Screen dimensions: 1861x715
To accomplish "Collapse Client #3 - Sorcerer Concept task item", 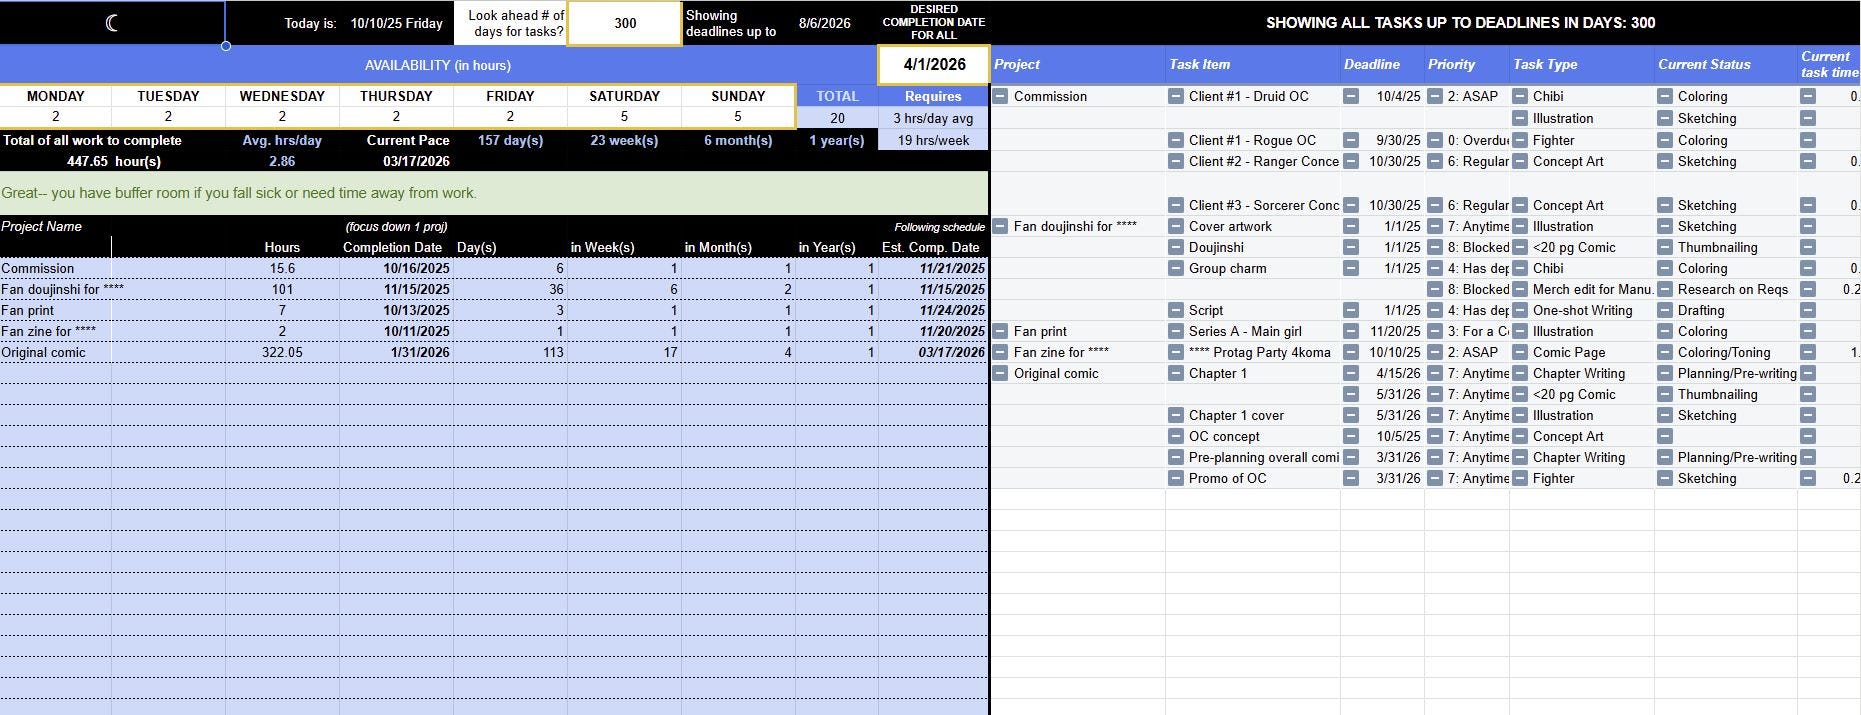I will point(1176,206).
